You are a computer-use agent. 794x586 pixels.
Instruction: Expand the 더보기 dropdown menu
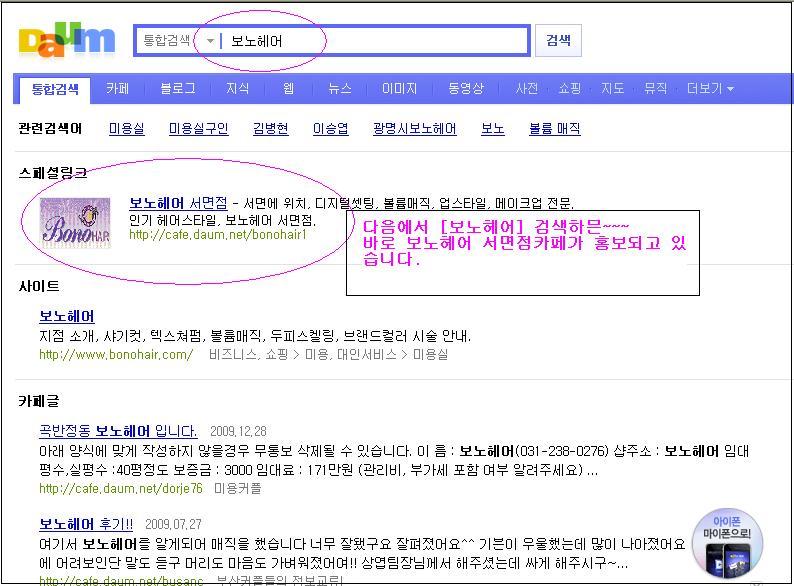710,89
